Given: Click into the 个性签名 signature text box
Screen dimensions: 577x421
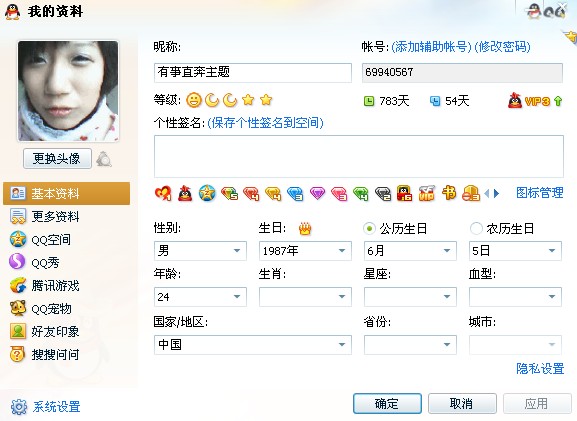Looking at the screenshot, I should (x=359, y=157).
